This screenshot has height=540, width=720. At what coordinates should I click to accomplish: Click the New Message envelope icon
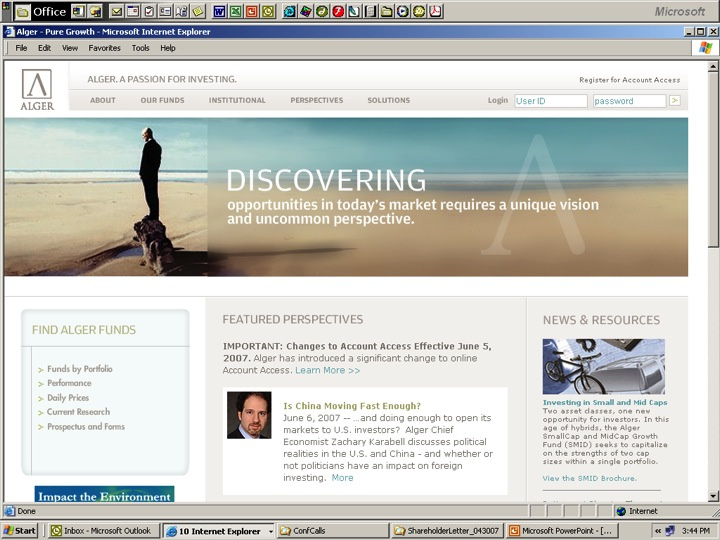pos(117,11)
